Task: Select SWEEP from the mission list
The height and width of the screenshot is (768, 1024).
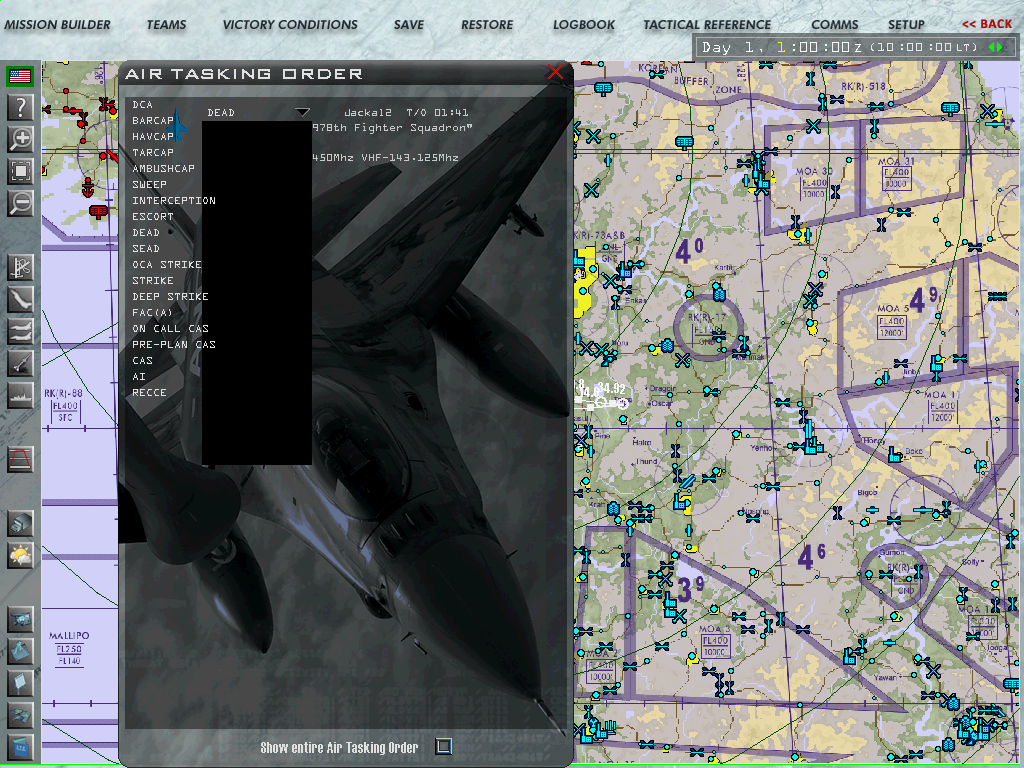Action: [x=150, y=185]
